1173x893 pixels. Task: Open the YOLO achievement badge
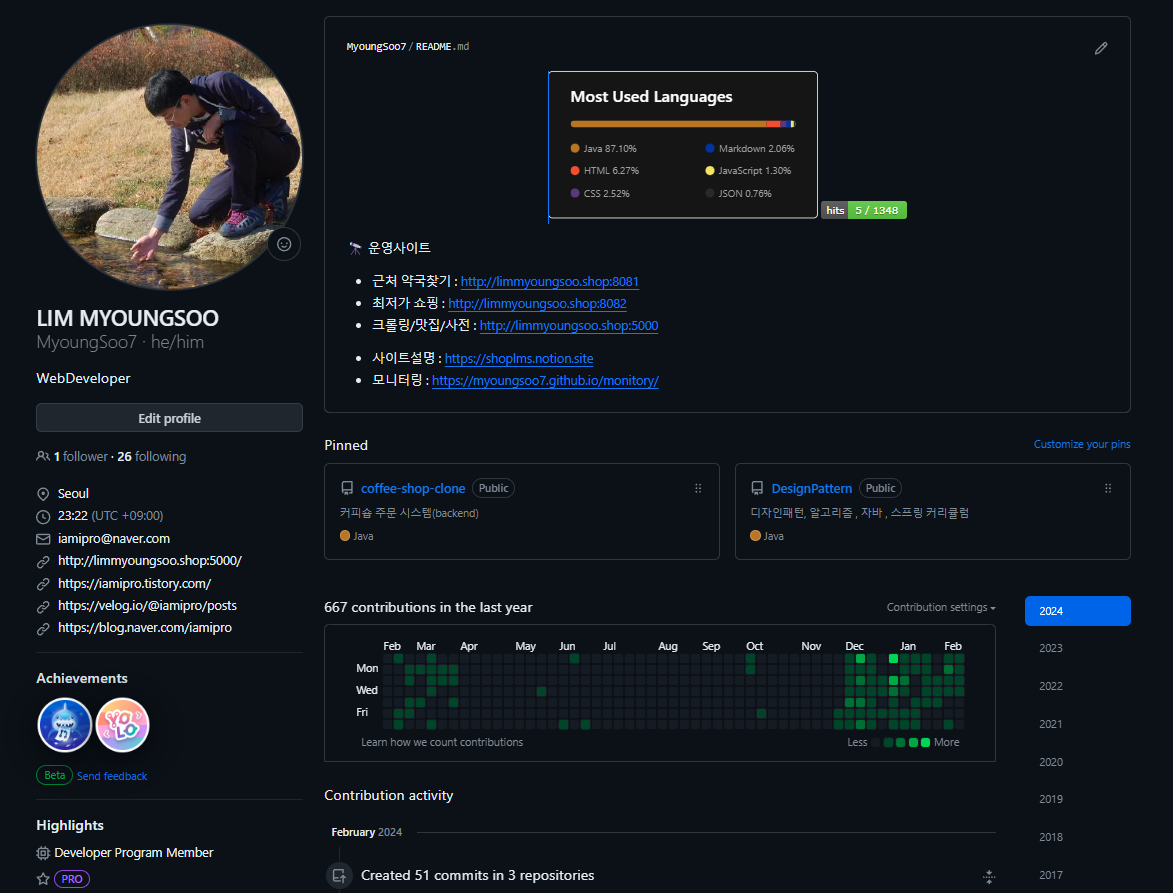tap(123, 725)
